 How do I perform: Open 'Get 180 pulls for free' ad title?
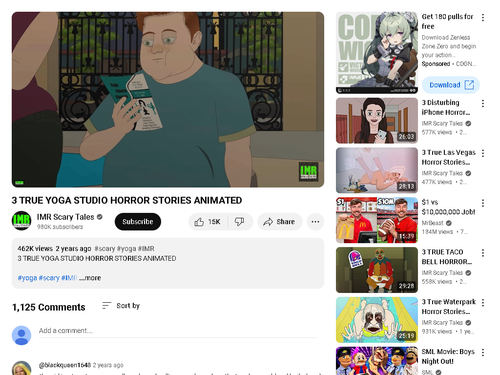coord(447,21)
